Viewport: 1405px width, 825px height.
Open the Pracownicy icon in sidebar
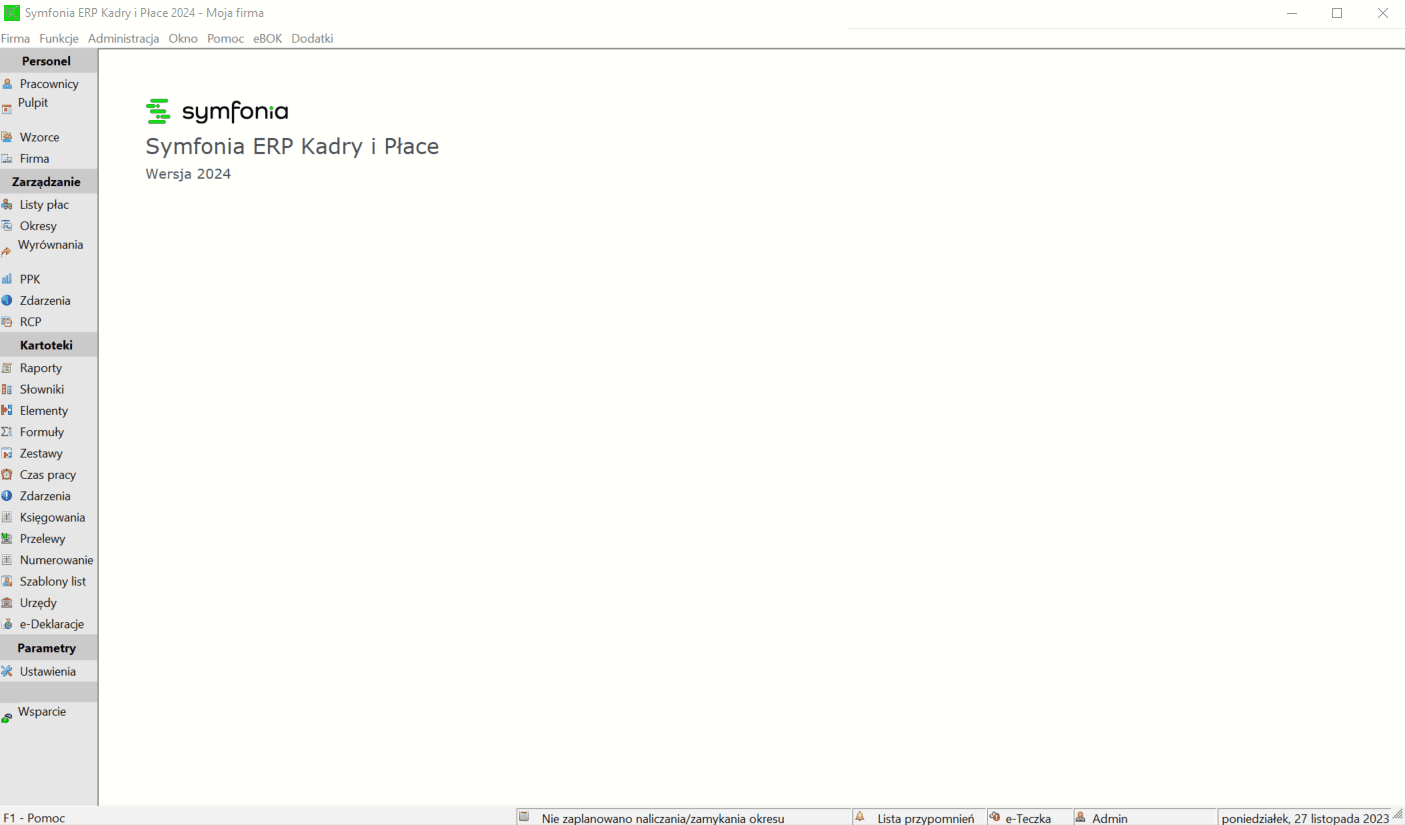point(7,84)
